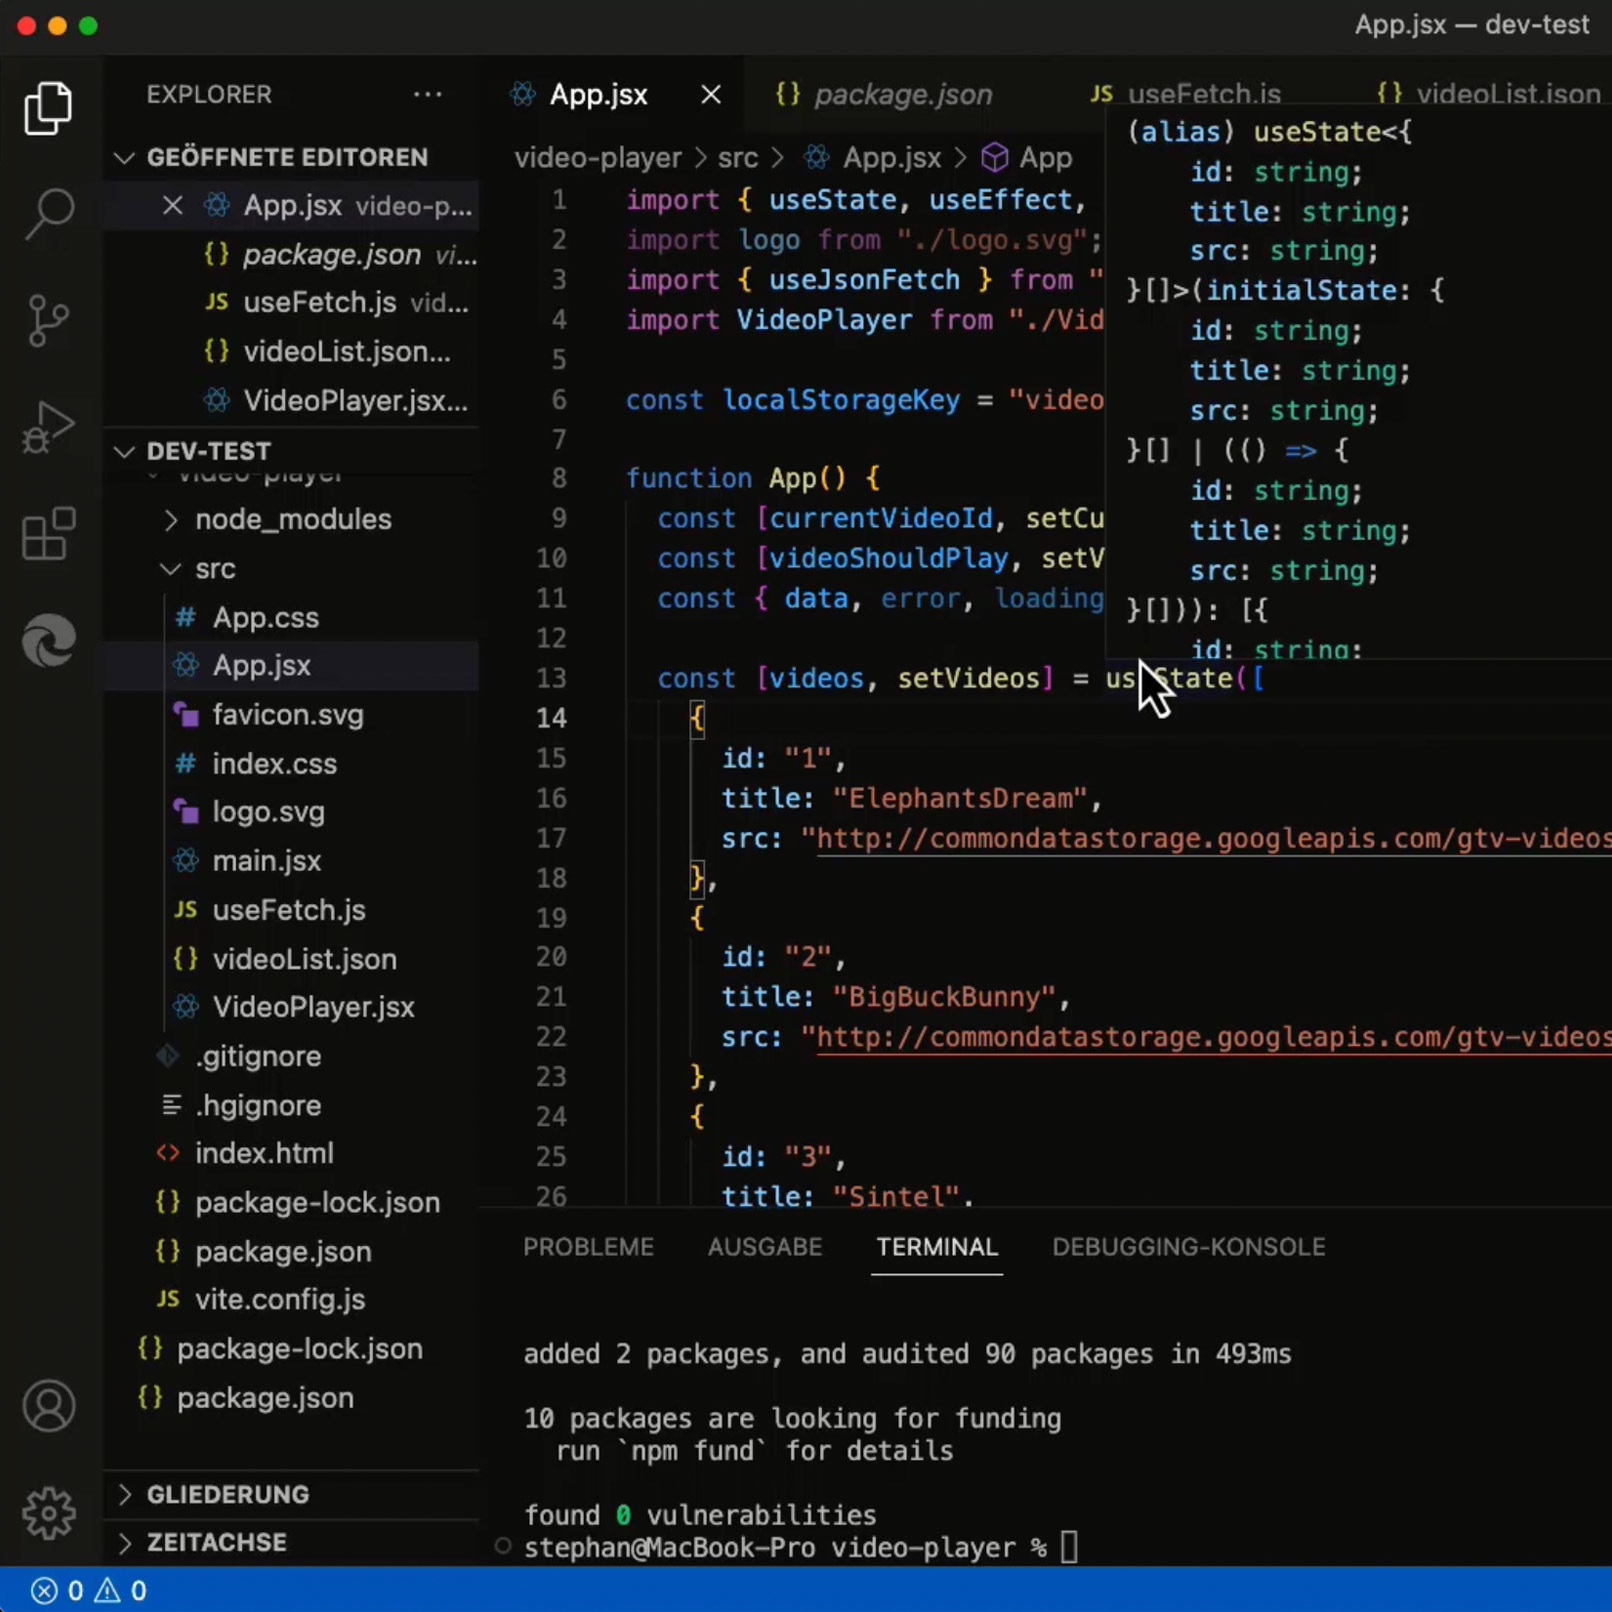Image resolution: width=1612 pixels, height=1612 pixels.
Task: Click the Edge browser tools icon
Action: coord(48,641)
